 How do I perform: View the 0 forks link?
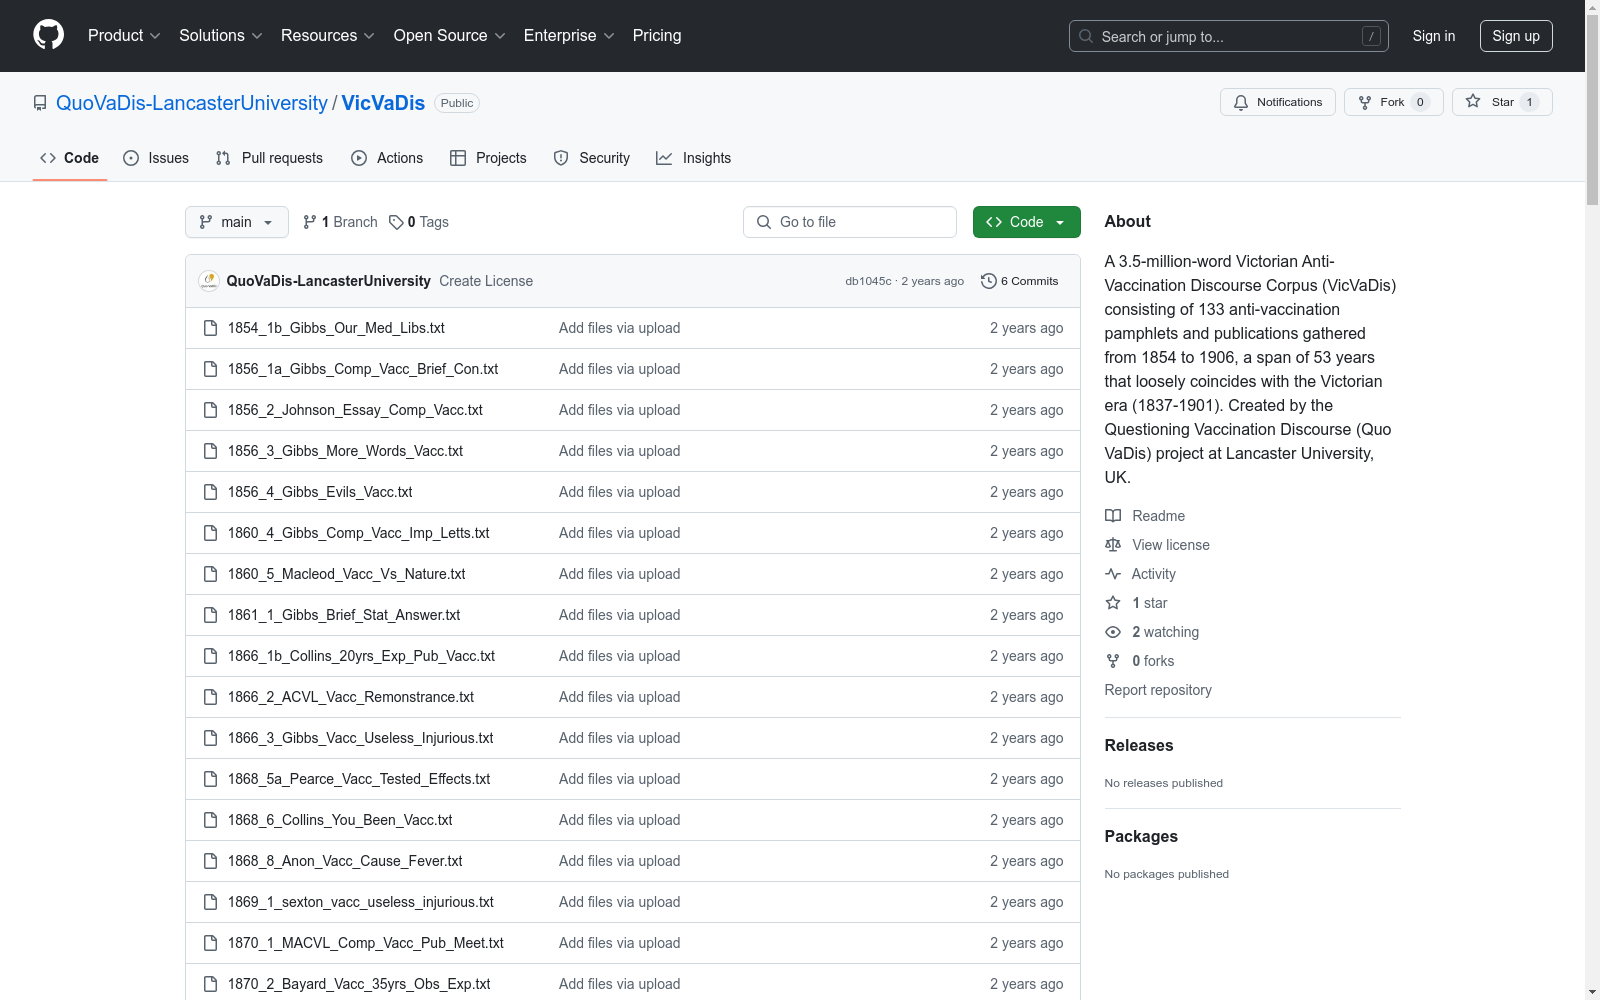click(x=1140, y=661)
